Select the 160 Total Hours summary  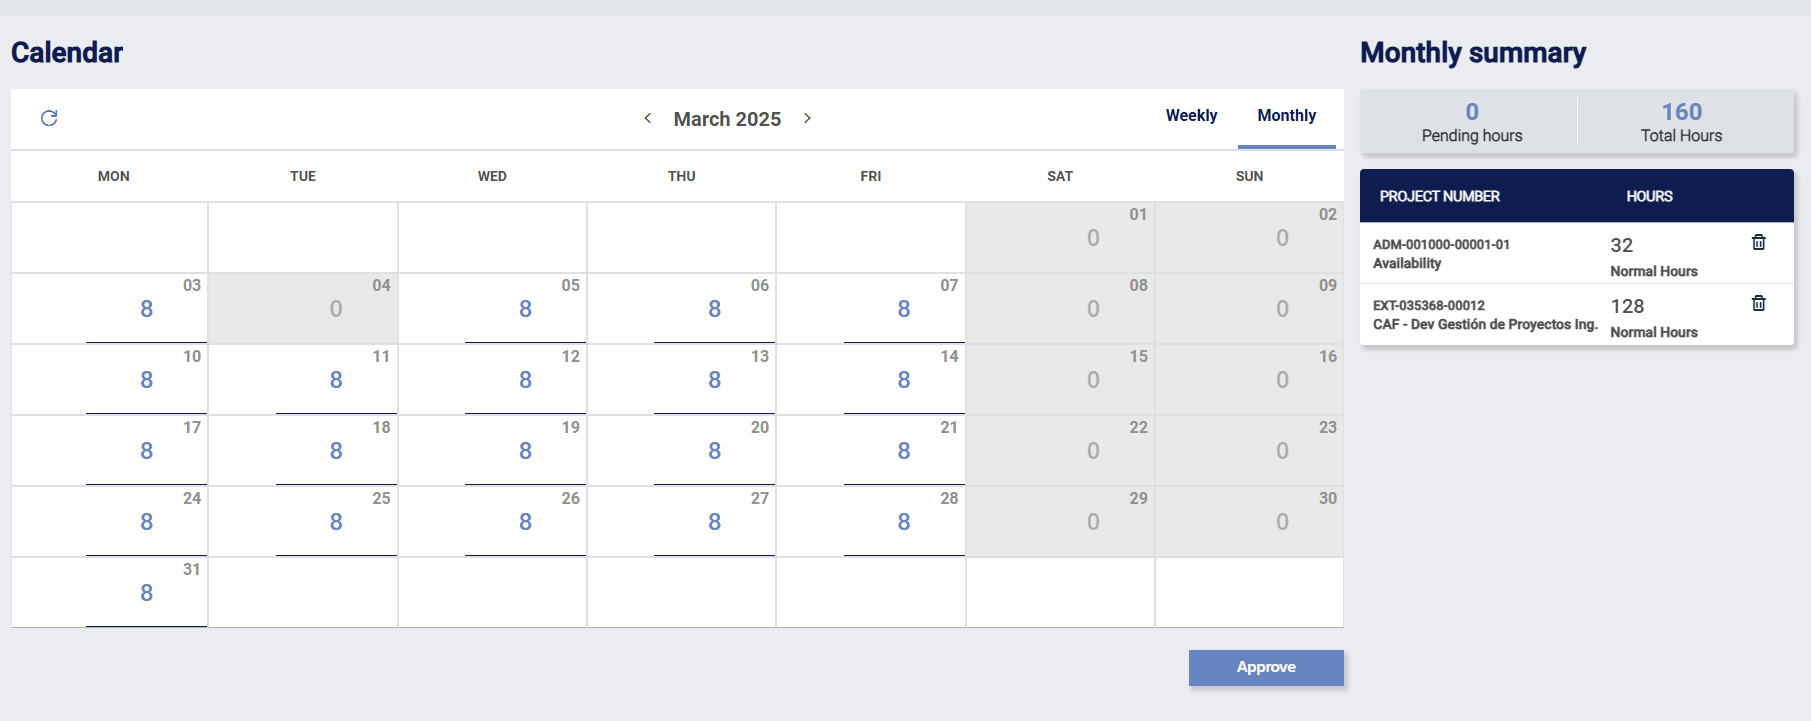click(1681, 122)
